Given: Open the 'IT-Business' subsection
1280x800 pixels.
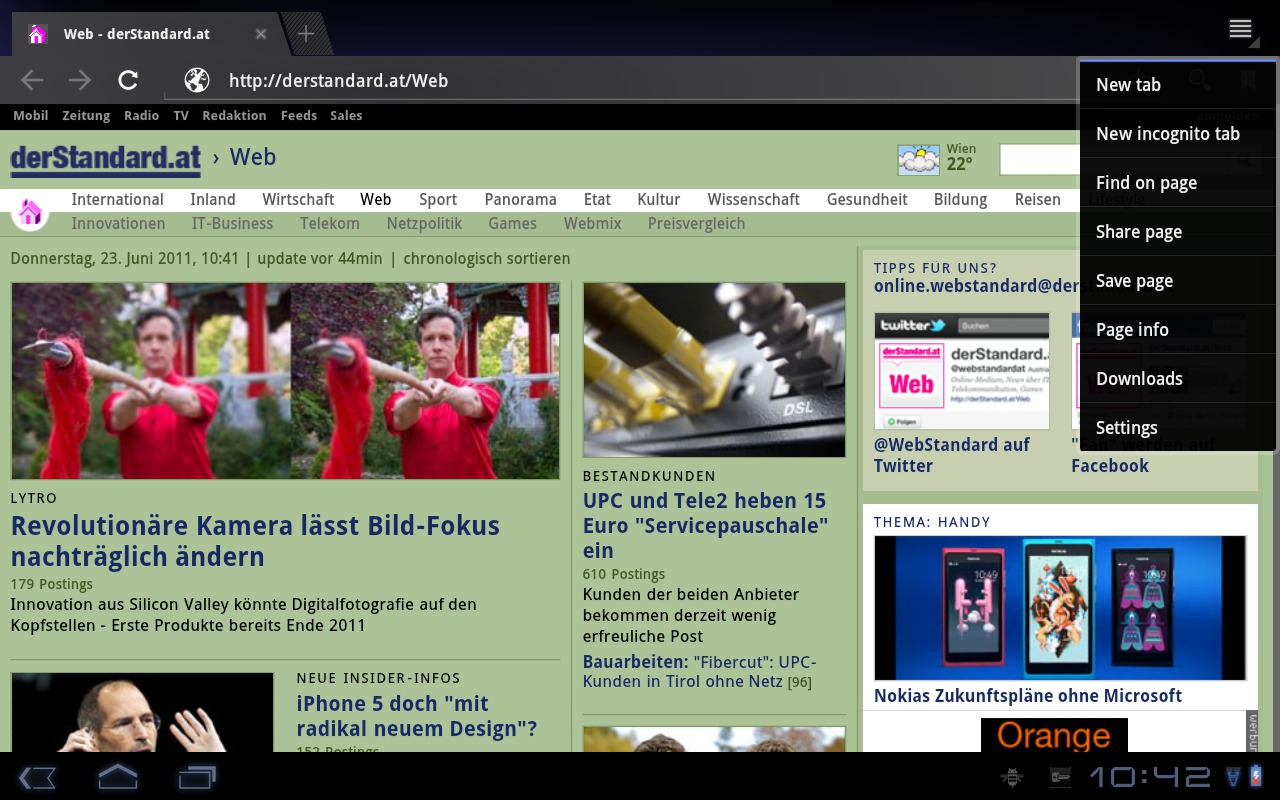Looking at the screenshot, I should click(232, 224).
